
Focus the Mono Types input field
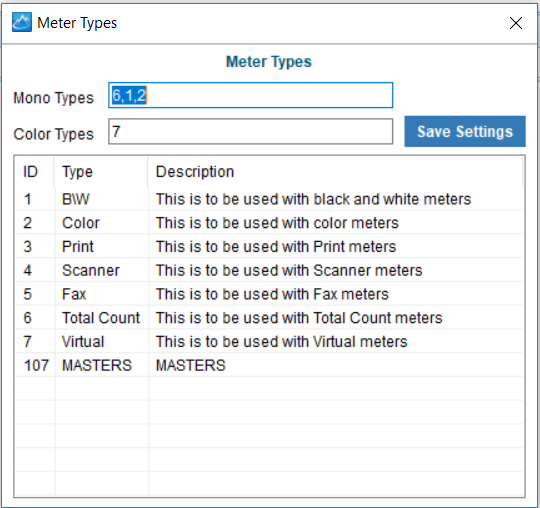[x=250, y=95]
